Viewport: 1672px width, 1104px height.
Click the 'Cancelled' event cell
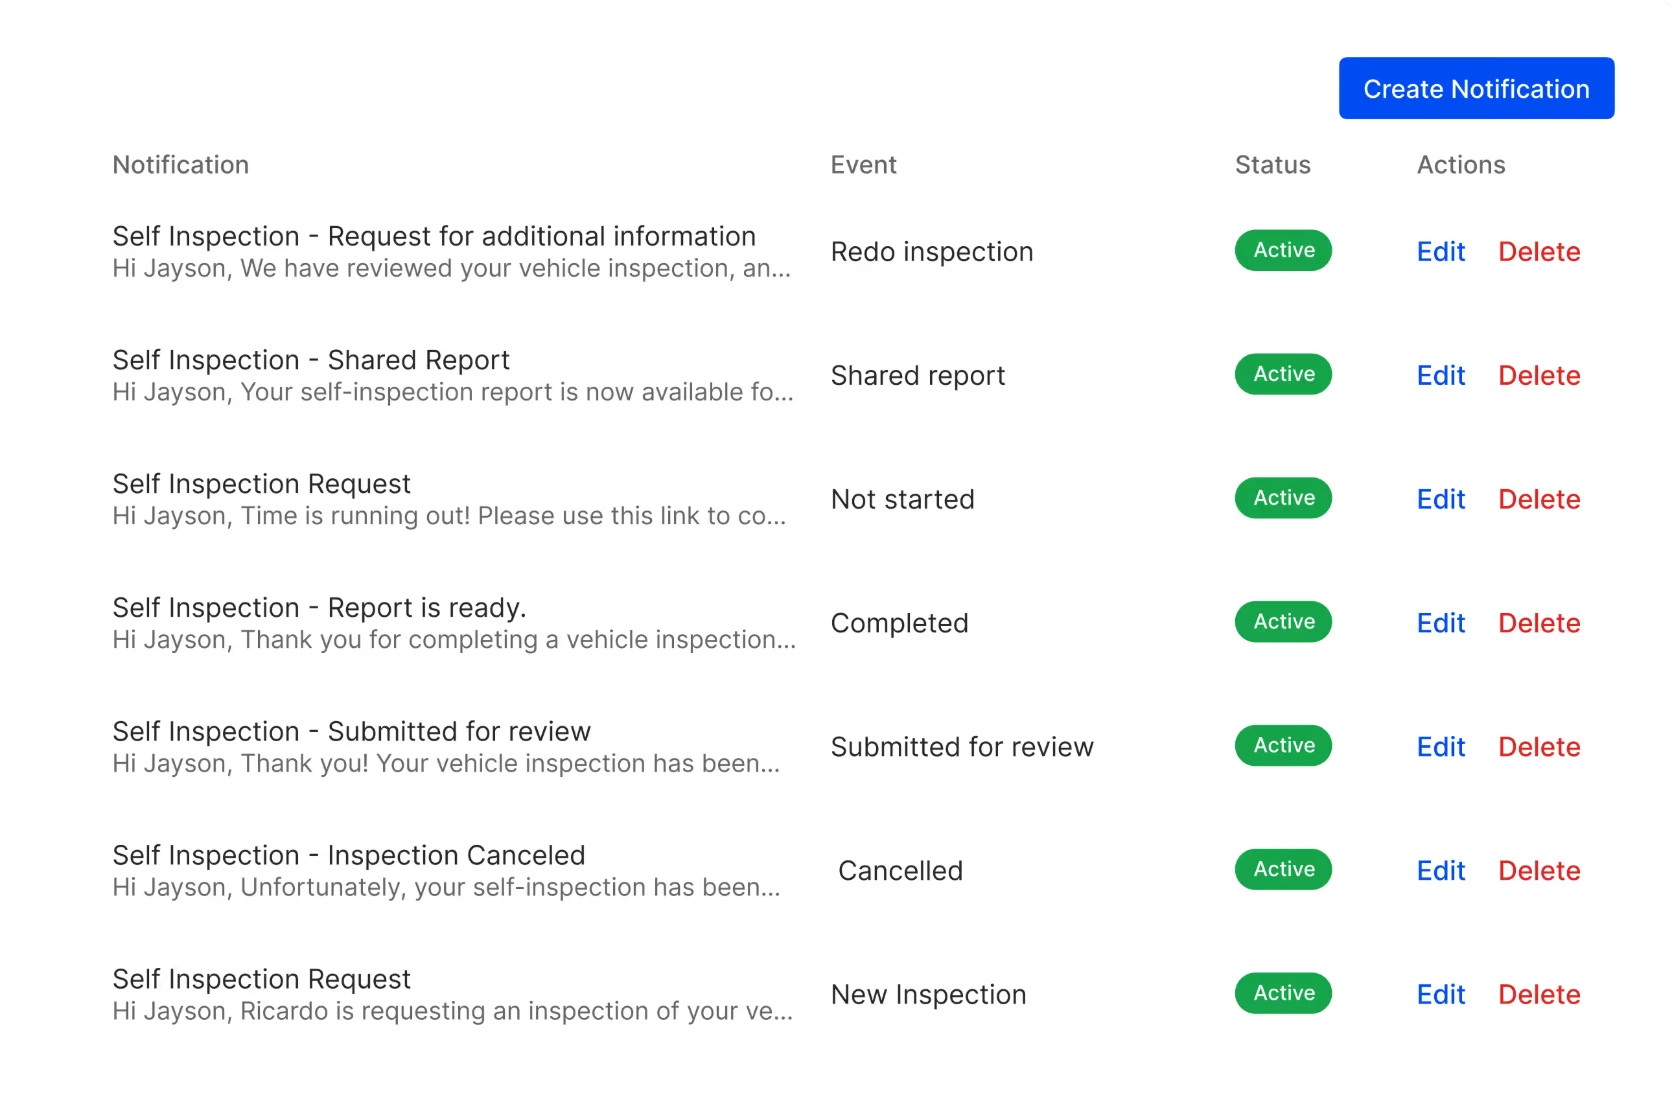pyautogui.click(x=901, y=871)
